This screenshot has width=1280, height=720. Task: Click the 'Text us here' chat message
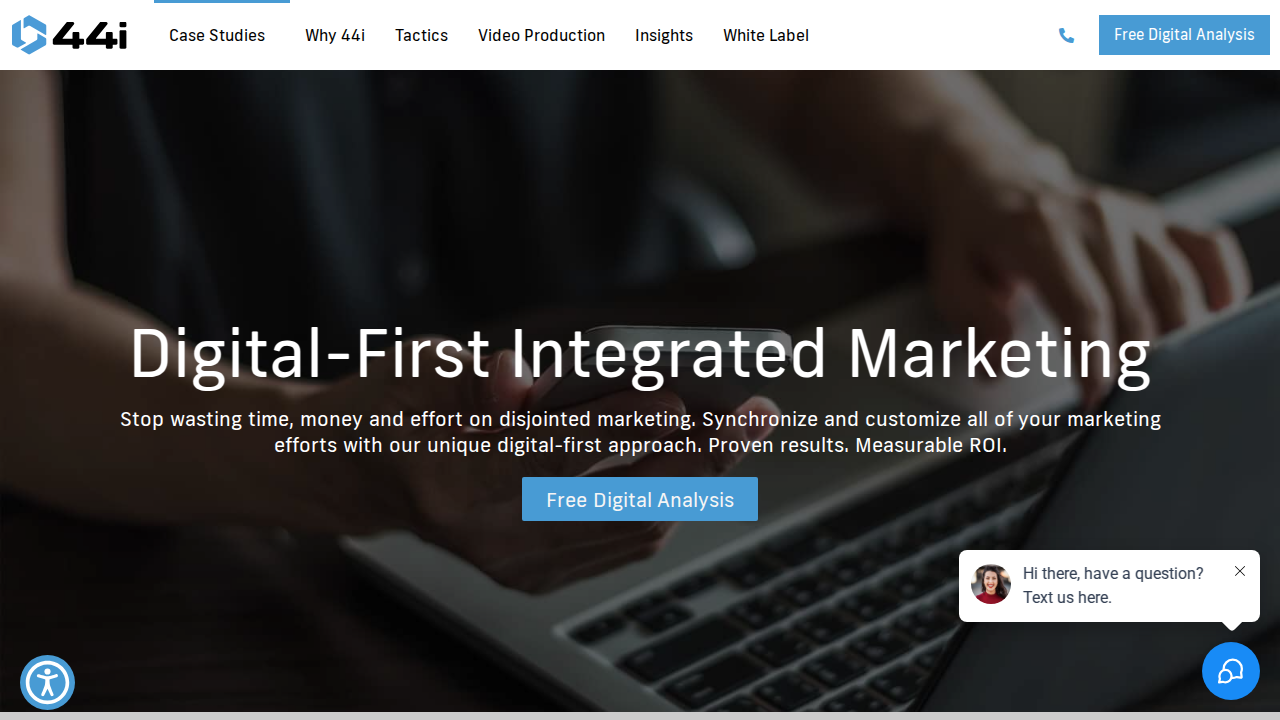[x=1067, y=597]
